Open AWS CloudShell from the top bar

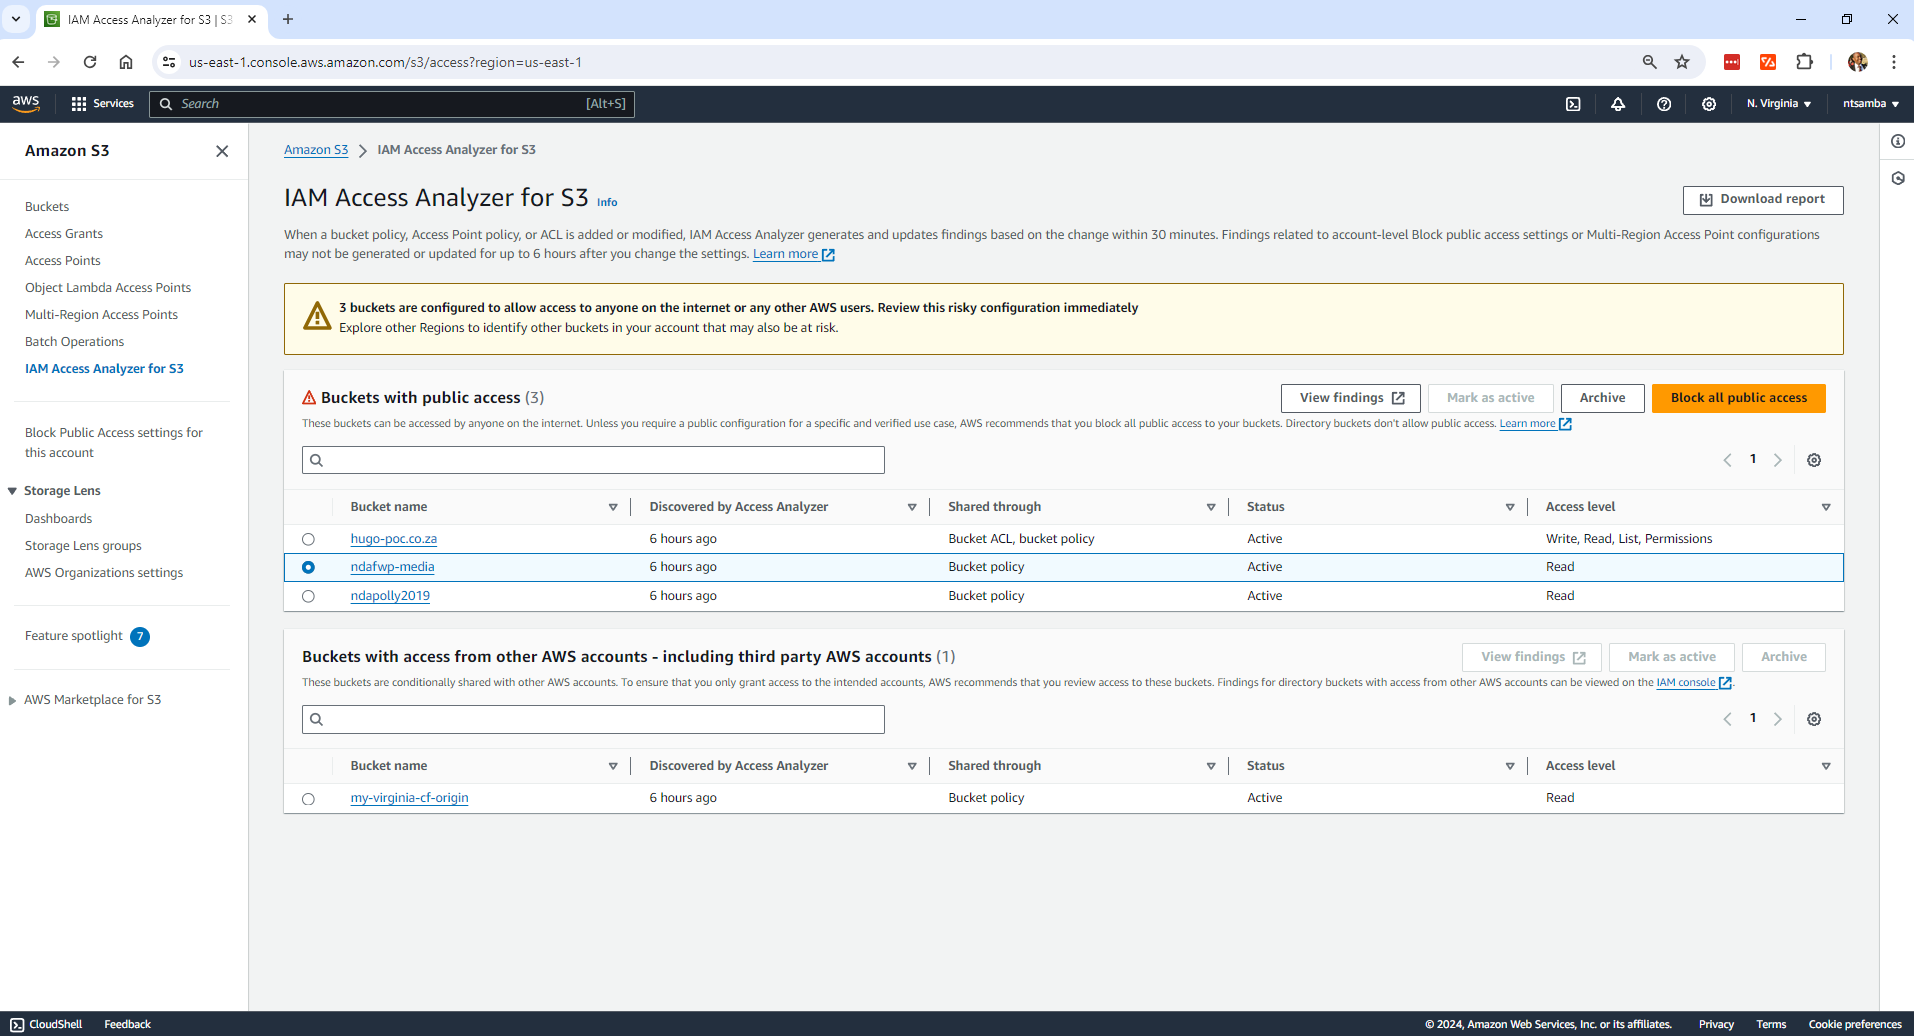click(1573, 104)
